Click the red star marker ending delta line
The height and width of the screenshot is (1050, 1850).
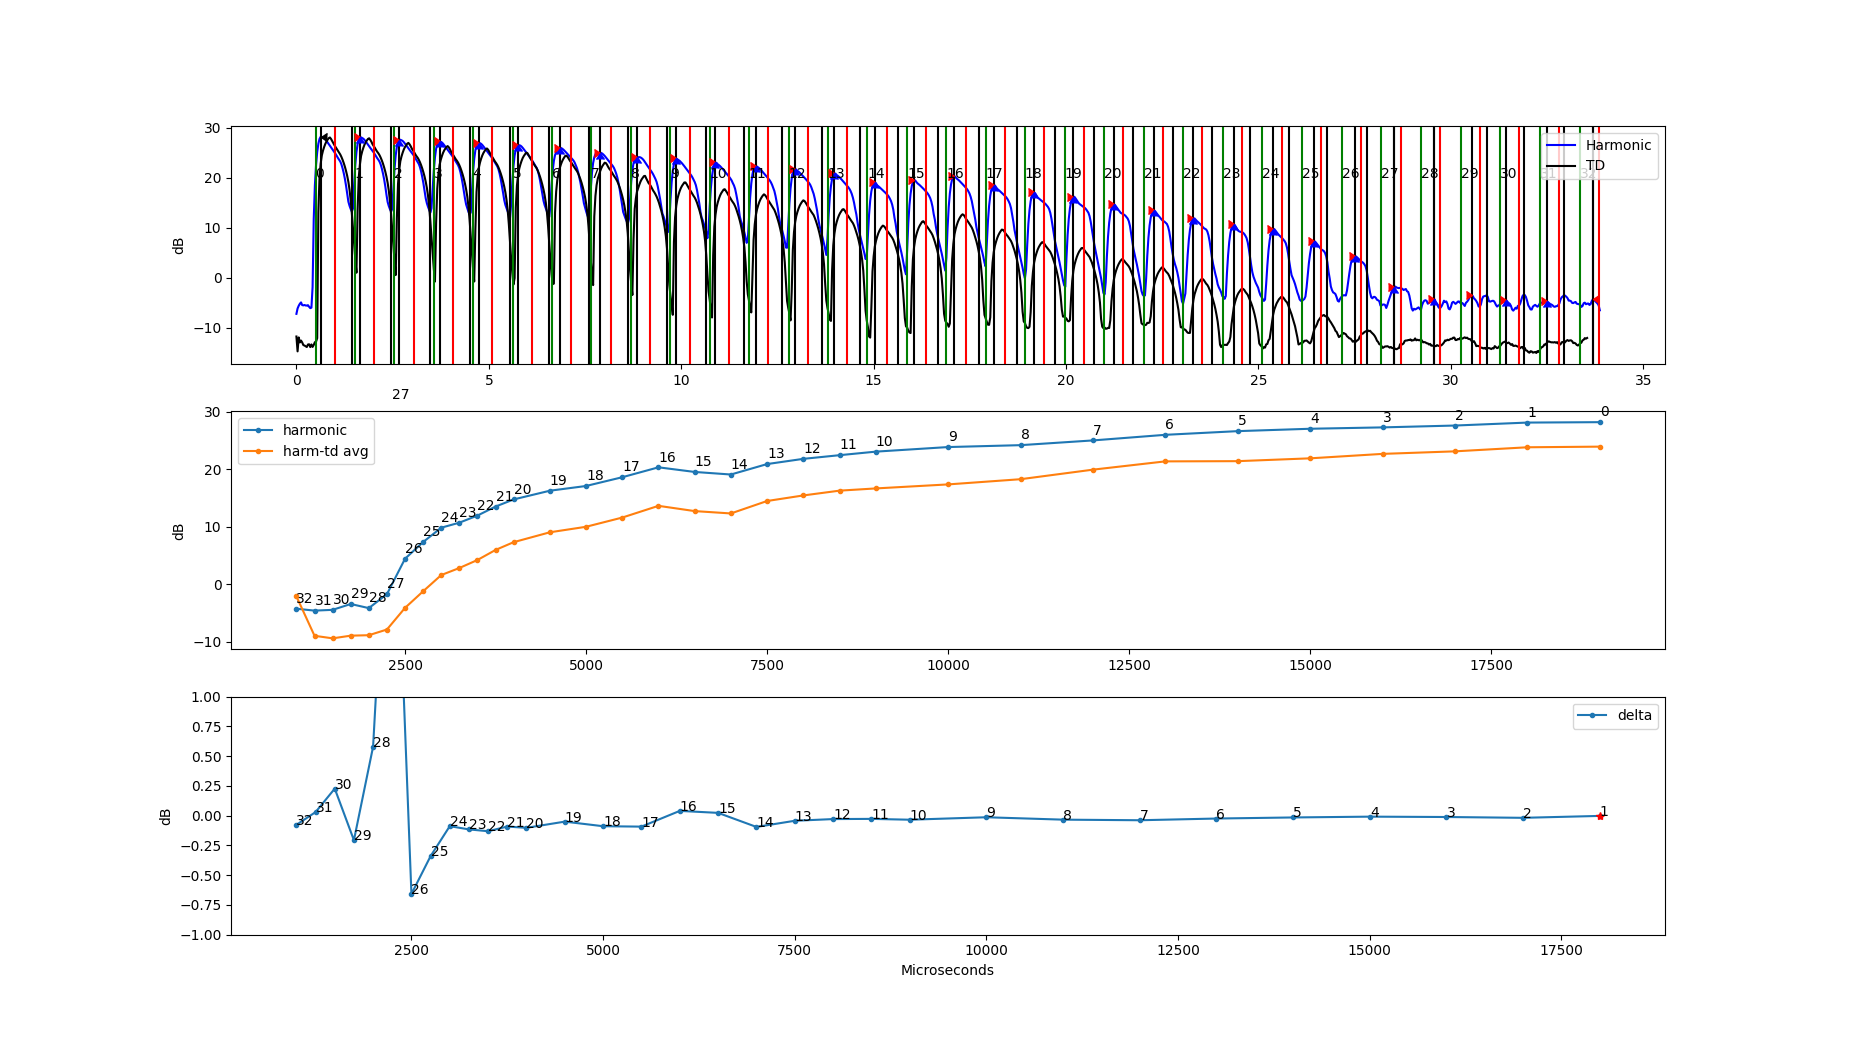1600,816
